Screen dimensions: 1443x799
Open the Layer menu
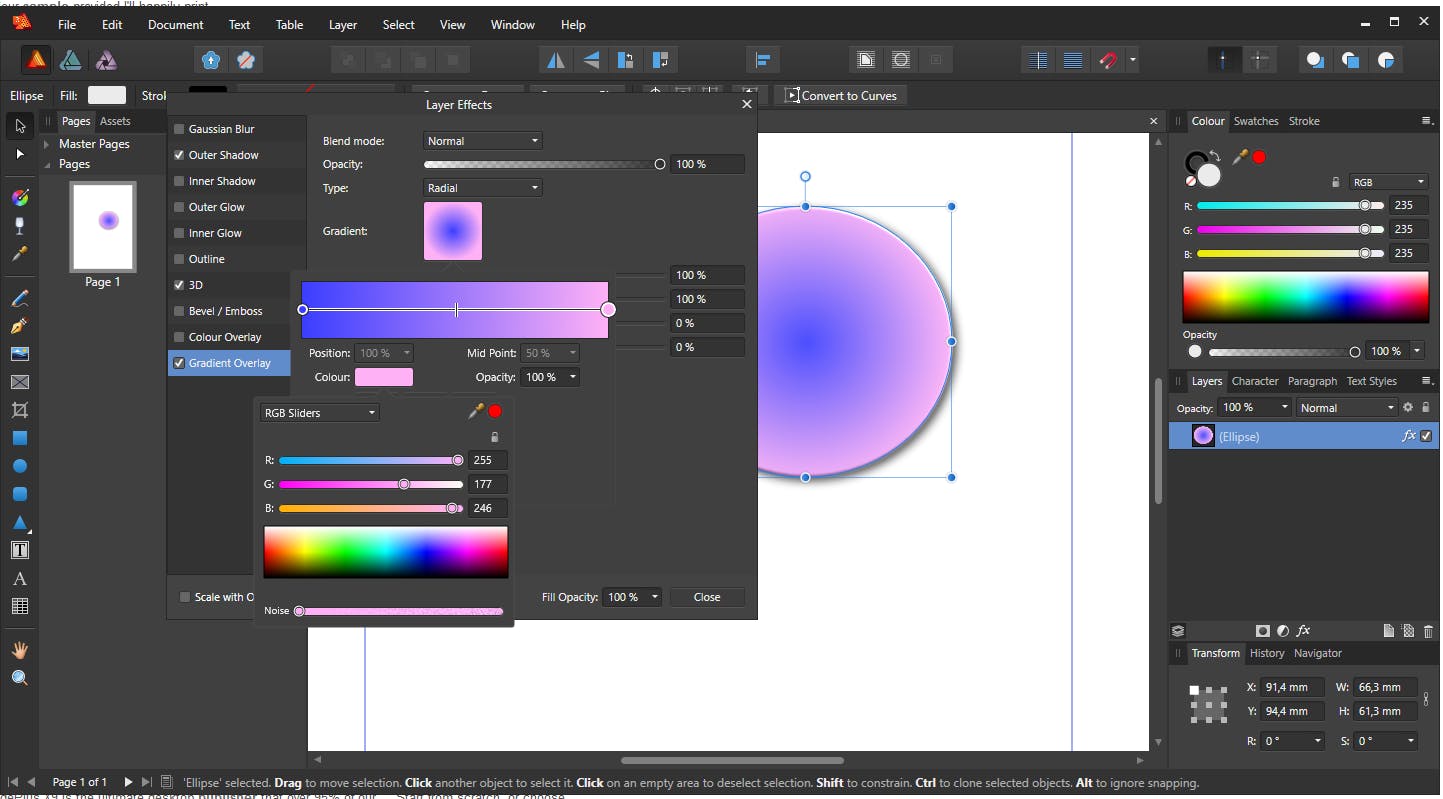[343, 24]
